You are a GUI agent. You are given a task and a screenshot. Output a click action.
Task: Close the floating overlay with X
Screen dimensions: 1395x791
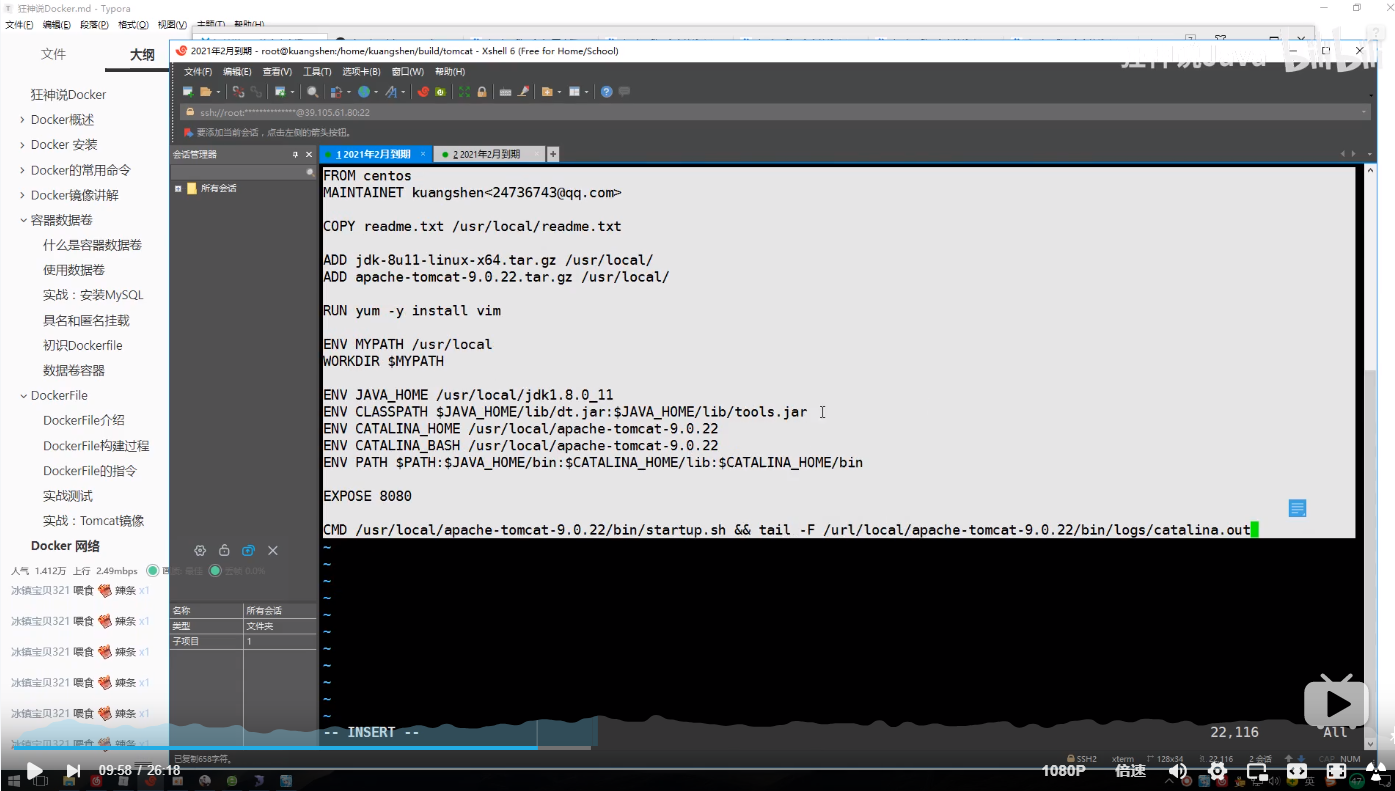(x=273, y=550)
